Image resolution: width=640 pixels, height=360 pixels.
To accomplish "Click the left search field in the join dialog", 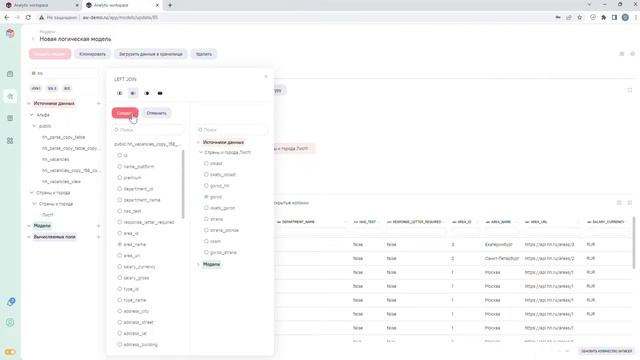I will pyautogui.click(x=148, y=130).
